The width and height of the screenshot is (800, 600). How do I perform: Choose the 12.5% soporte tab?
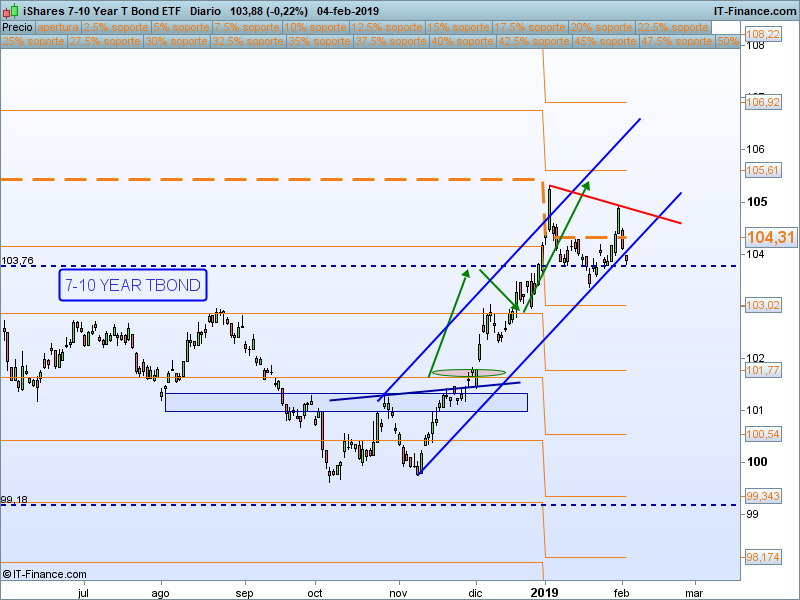click(387, 28)
